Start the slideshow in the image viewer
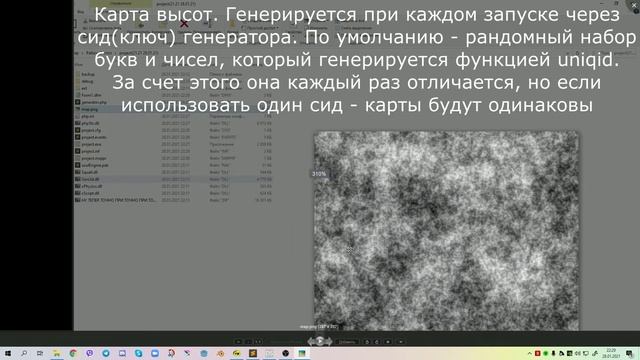 (x=320, y=341)
